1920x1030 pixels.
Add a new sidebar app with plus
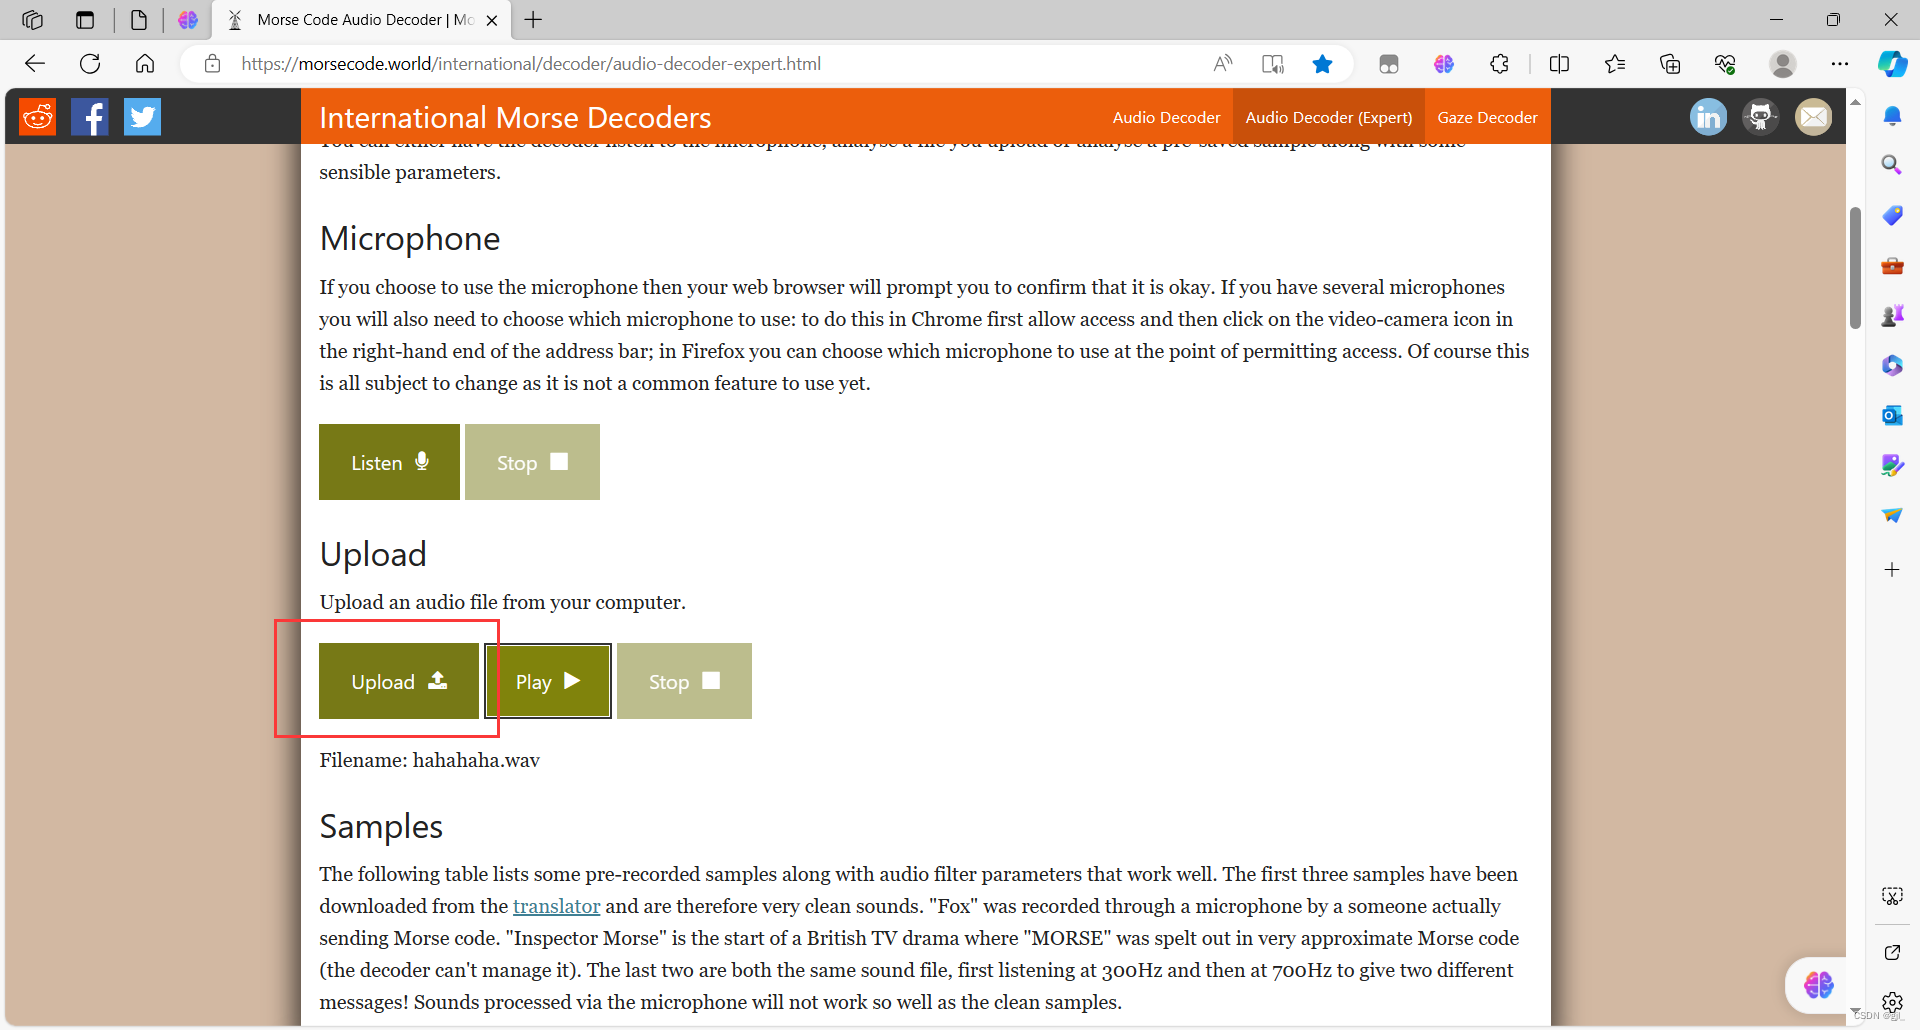click(1892, 570)
